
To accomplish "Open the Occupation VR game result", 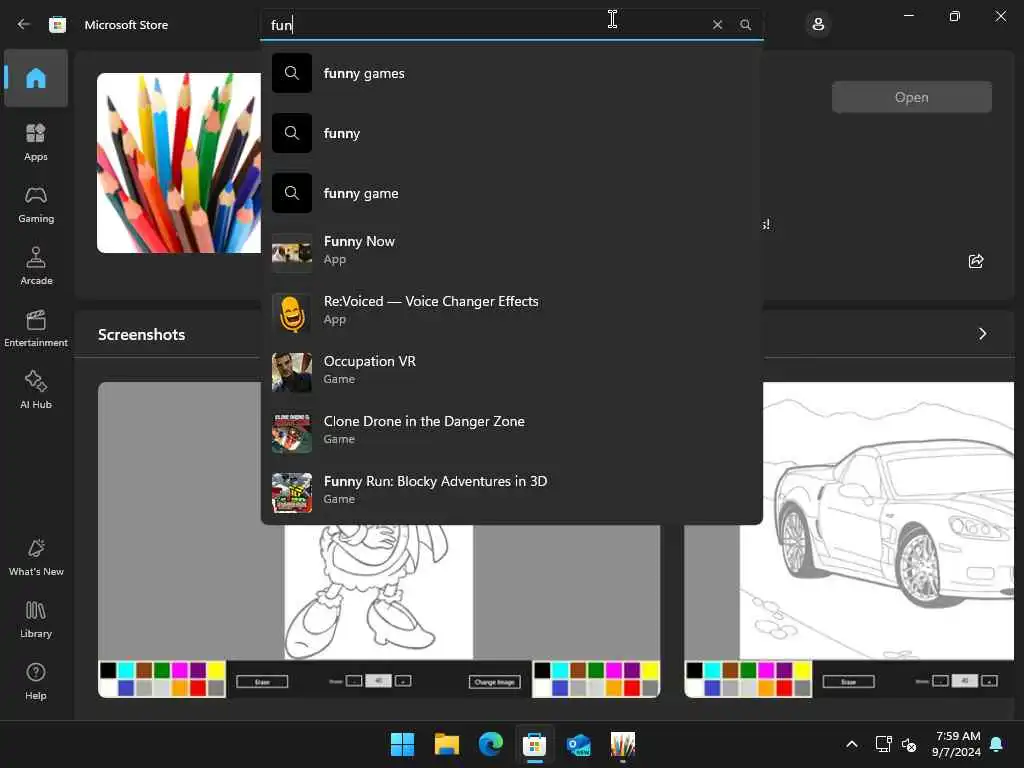I will click(511, 372).
